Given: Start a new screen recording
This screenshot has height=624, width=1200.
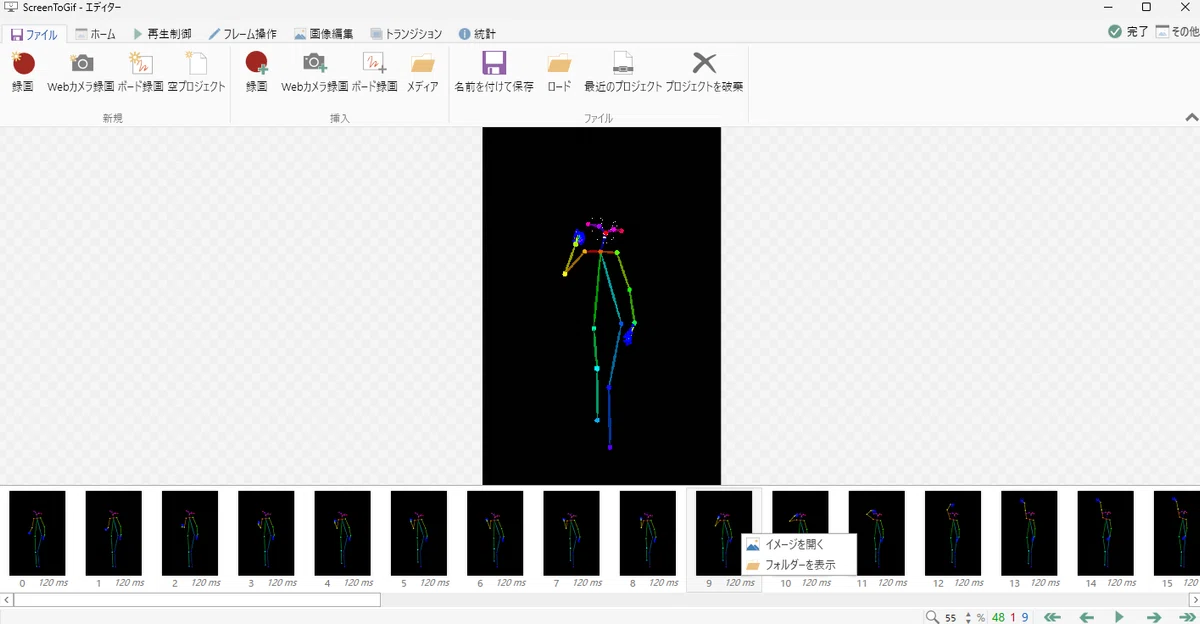Looking at the screenshot, I should click(x=23, y=71).
